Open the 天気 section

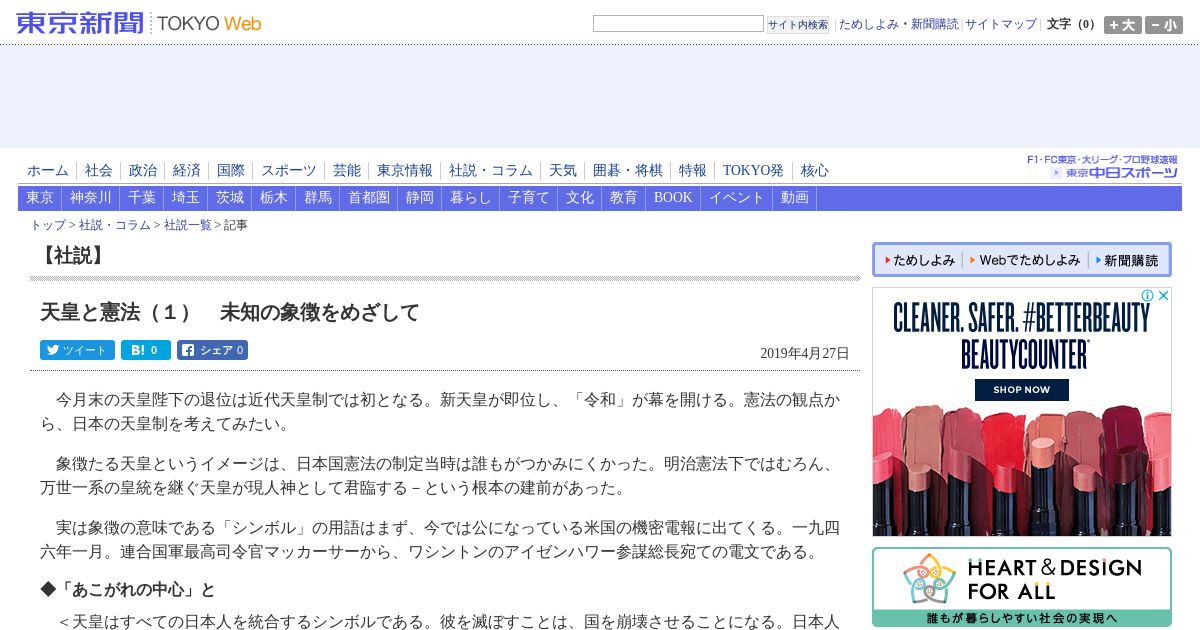click(563, 171)
